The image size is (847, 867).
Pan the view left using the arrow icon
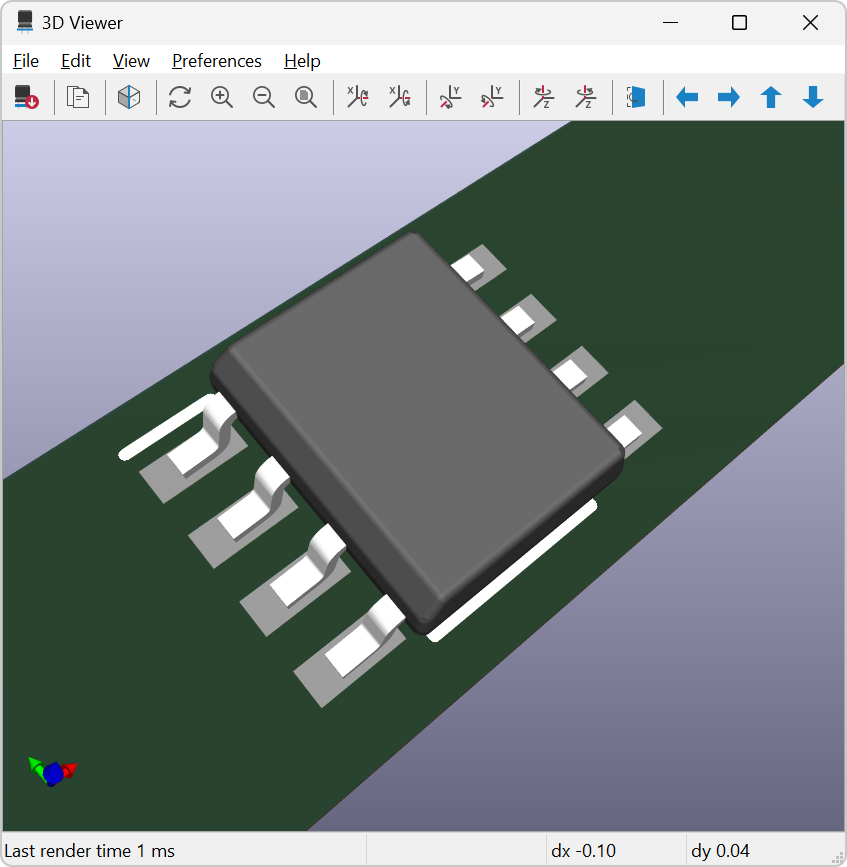coord(687,97)
